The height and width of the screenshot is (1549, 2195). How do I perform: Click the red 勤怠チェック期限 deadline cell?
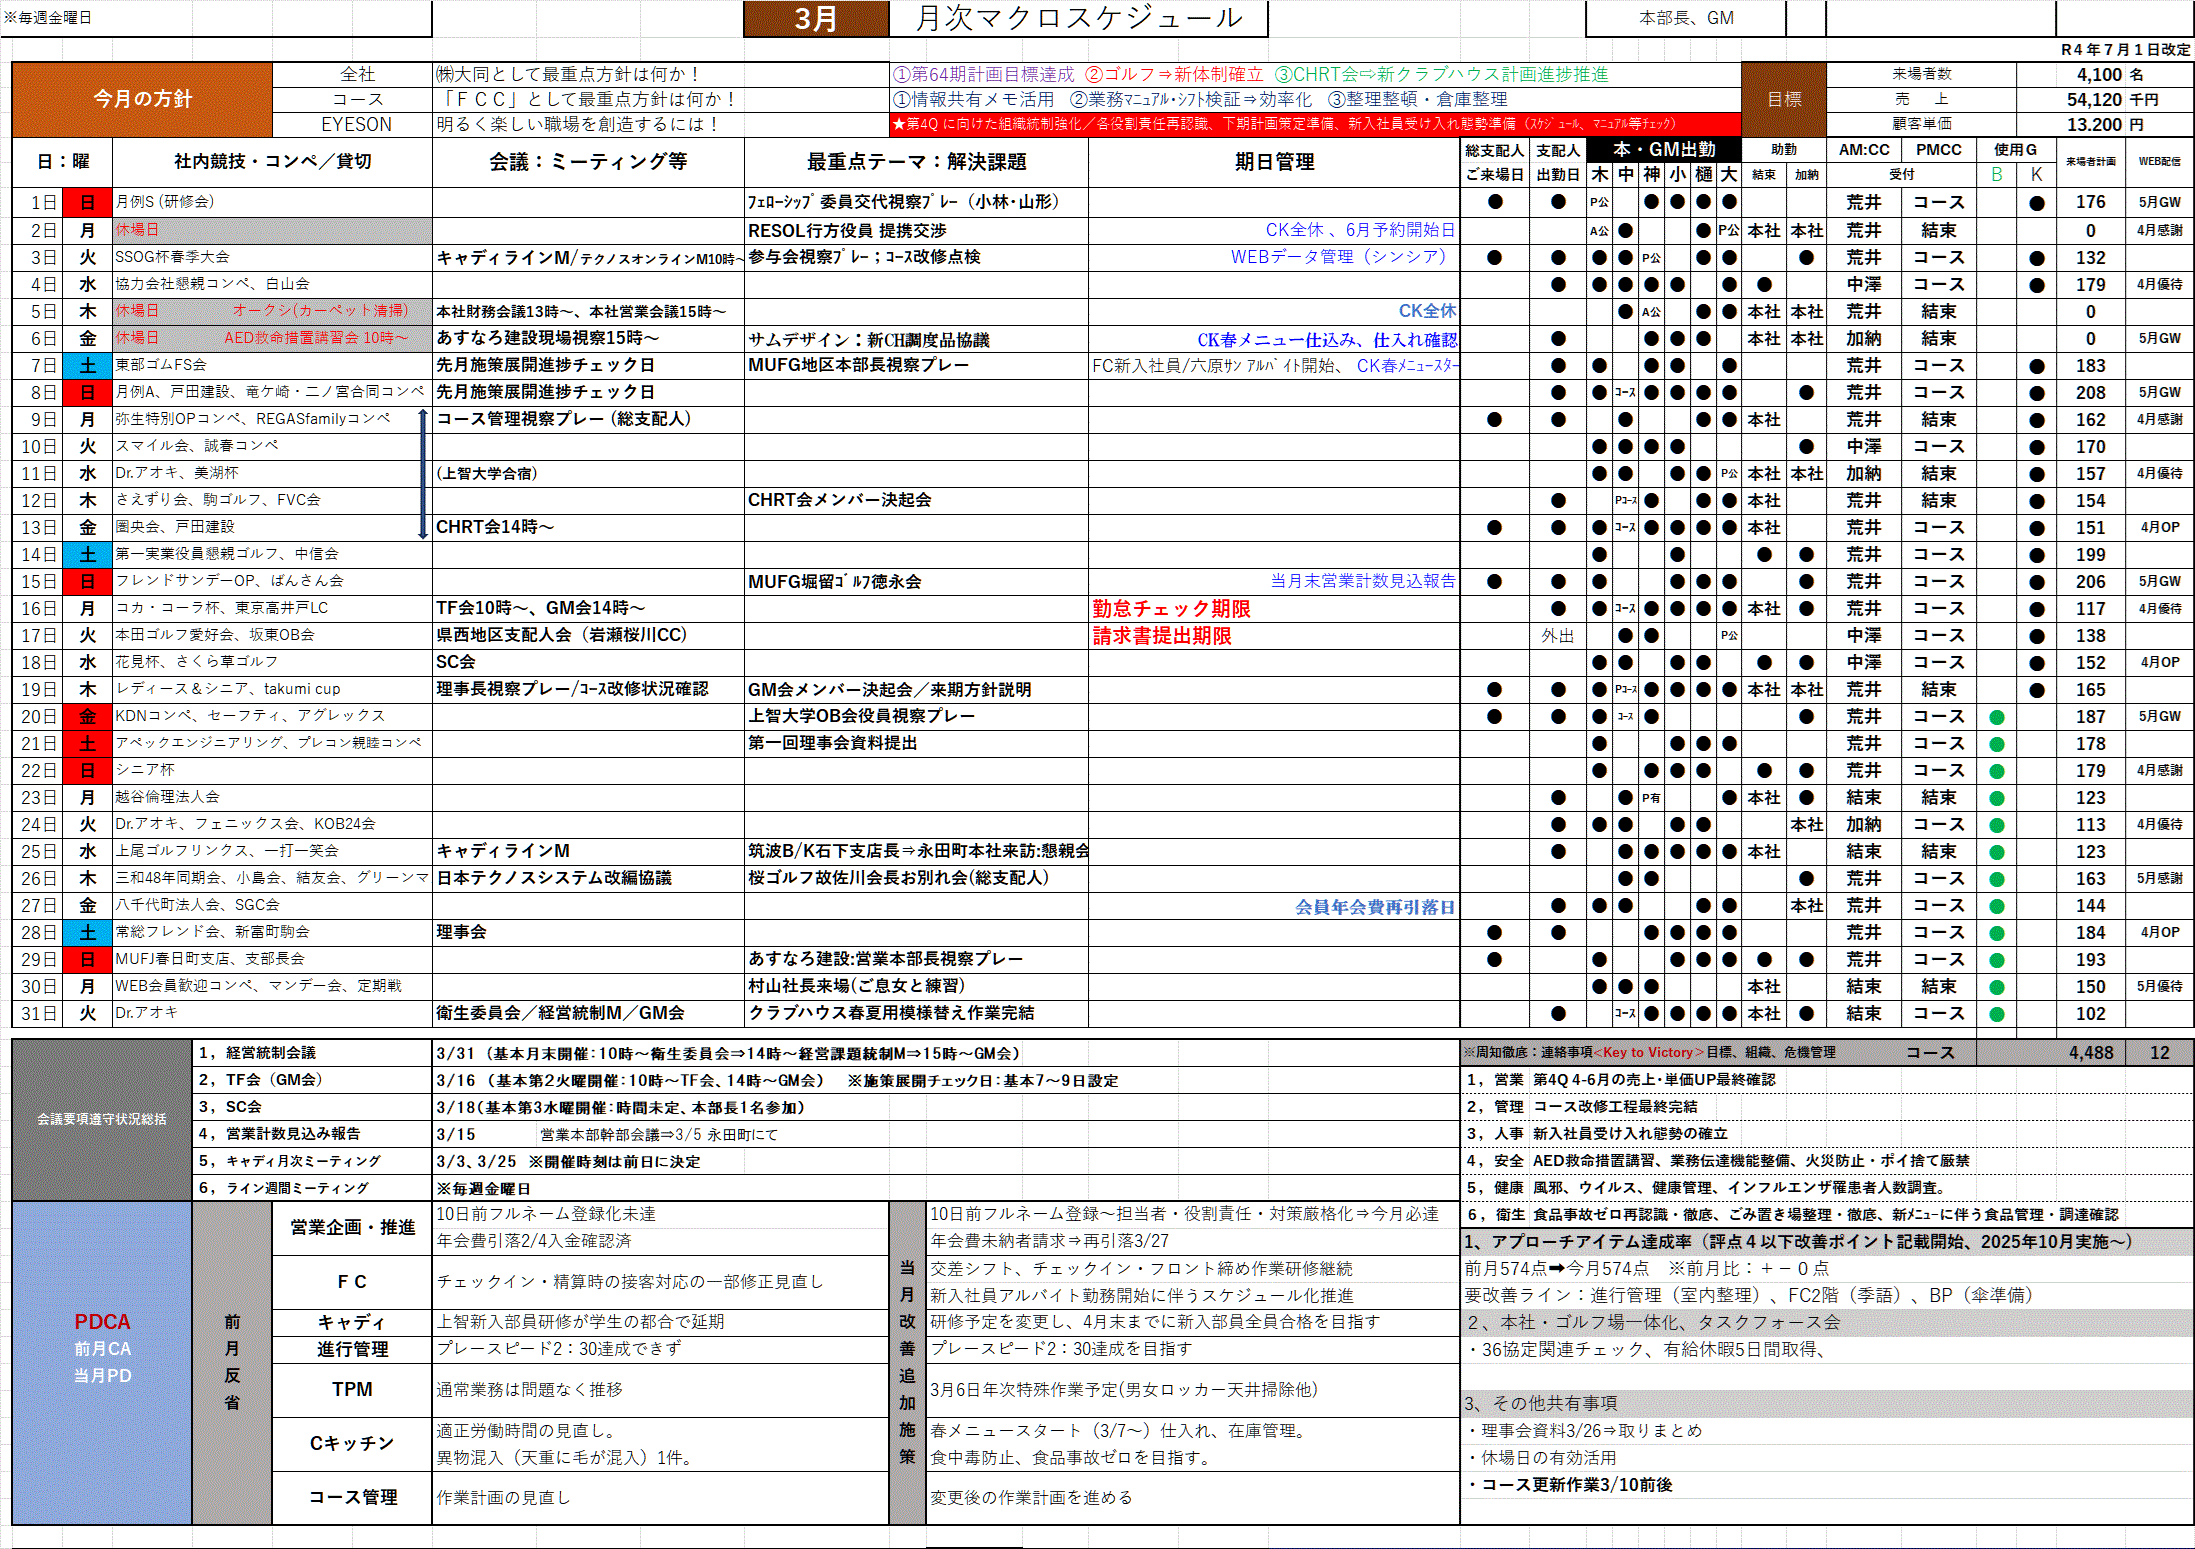(x=1170, y=609)
